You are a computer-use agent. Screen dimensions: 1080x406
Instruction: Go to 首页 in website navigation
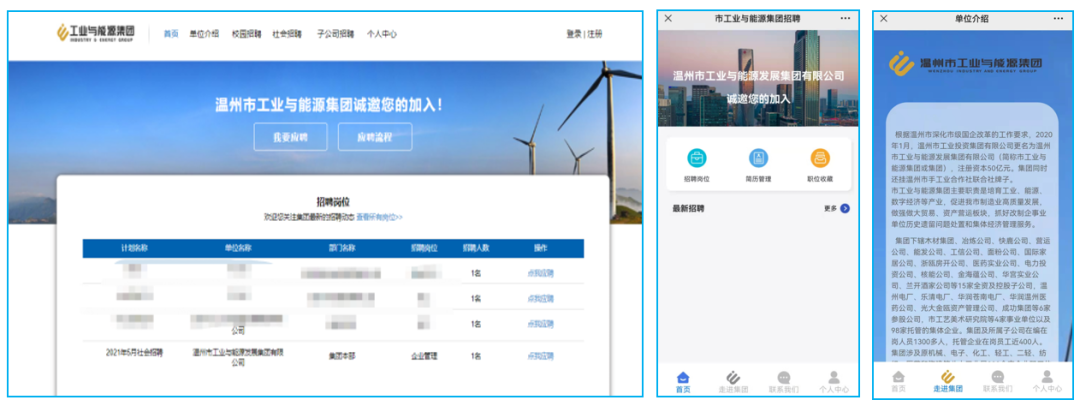[x=171, y=34]
